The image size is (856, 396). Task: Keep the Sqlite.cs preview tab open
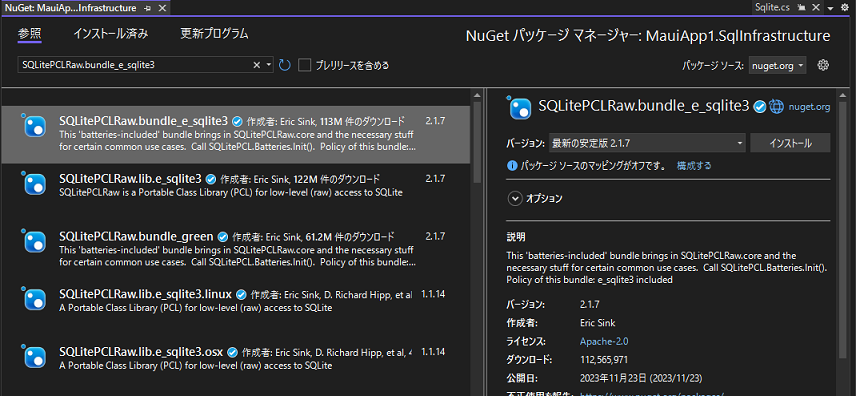point(802,8)
